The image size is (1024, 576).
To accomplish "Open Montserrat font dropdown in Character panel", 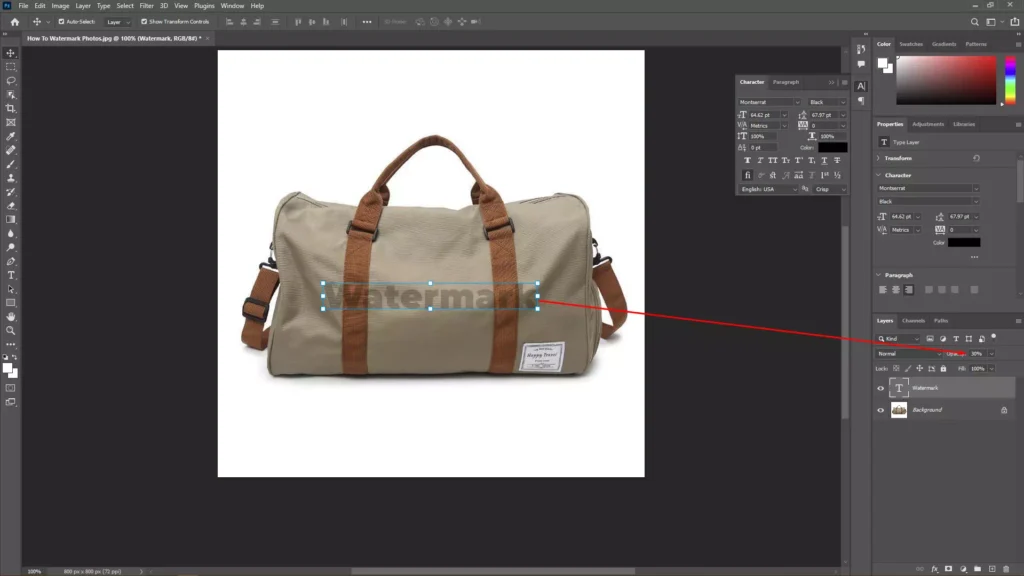I will (769, 103).
